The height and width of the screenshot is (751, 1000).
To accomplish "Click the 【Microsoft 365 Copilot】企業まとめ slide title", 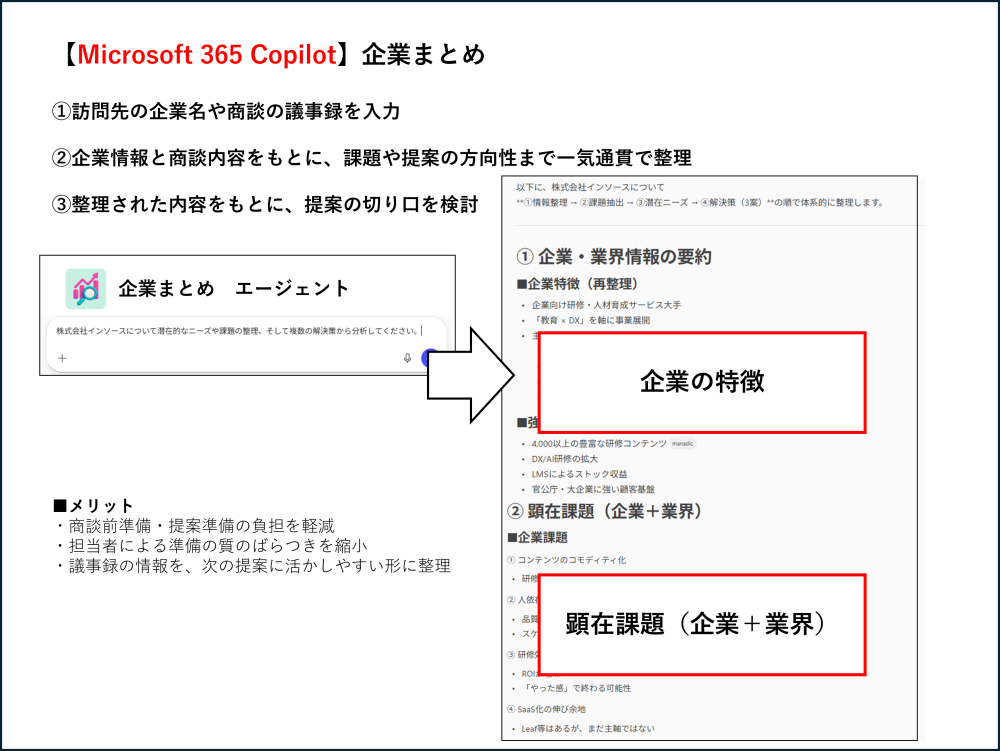I will tap(274, 55).
